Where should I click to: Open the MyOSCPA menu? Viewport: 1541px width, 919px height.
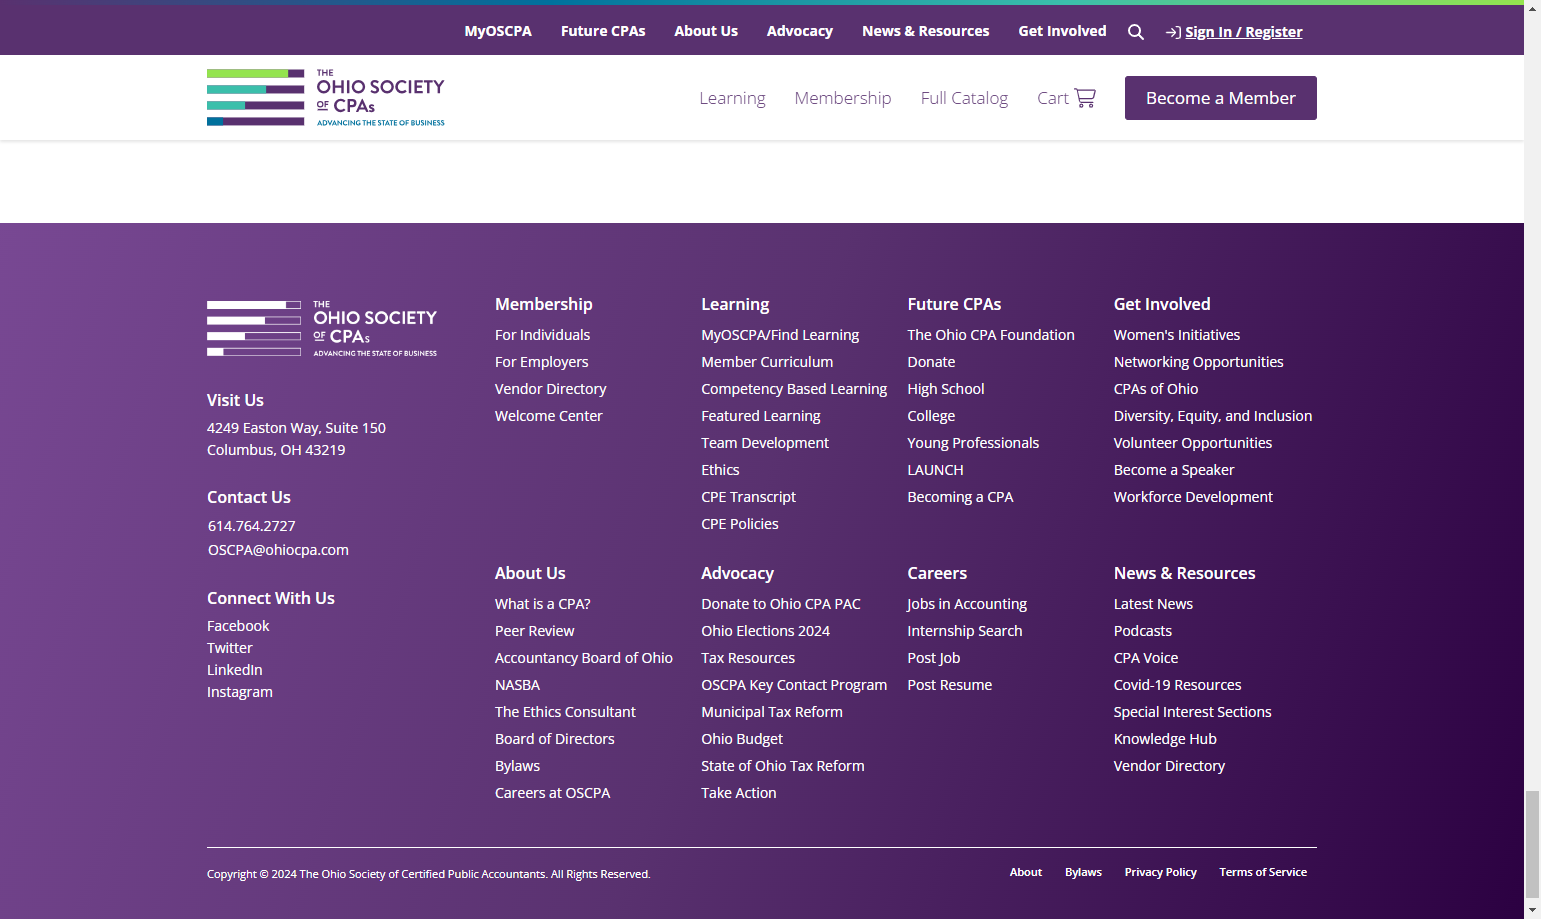tap(498, 31)
